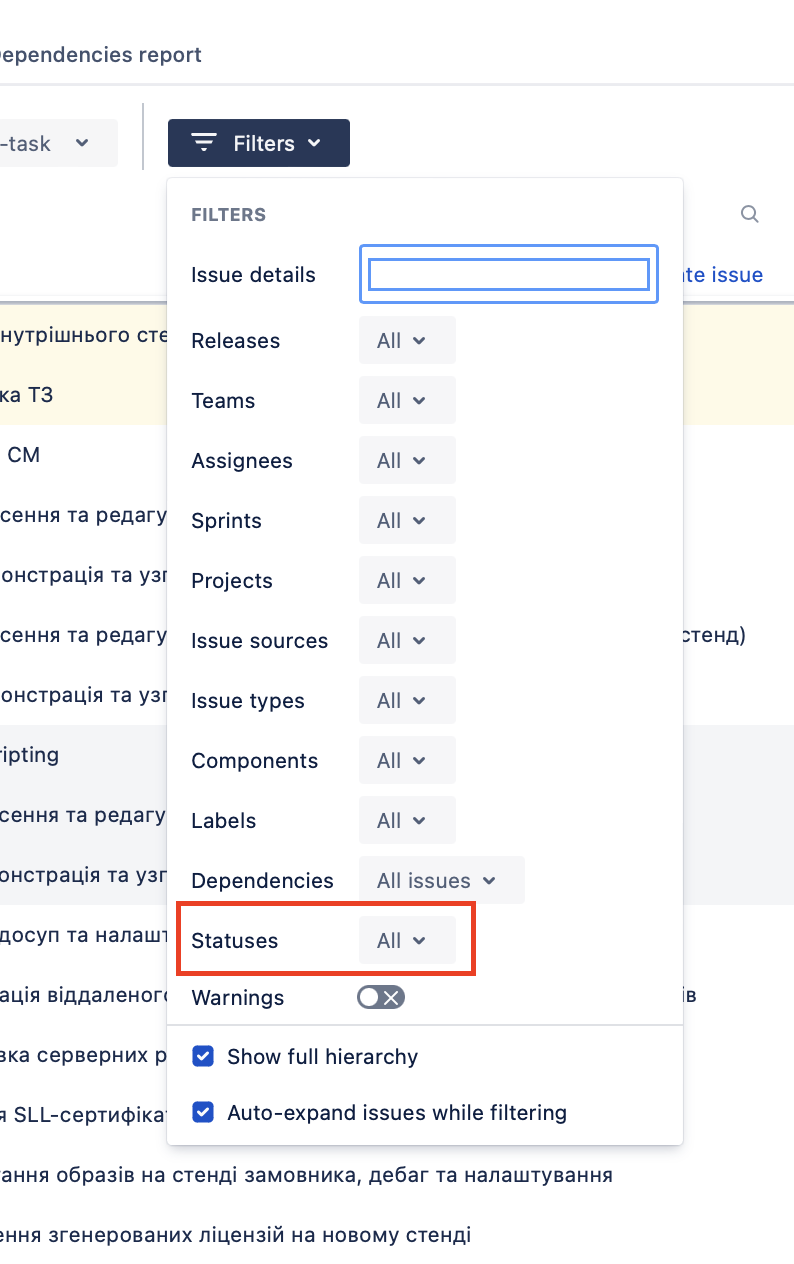Viewport: 794px width, 1264px height.
Task: Select the Statuses All filter
Action: pos(407,940)
